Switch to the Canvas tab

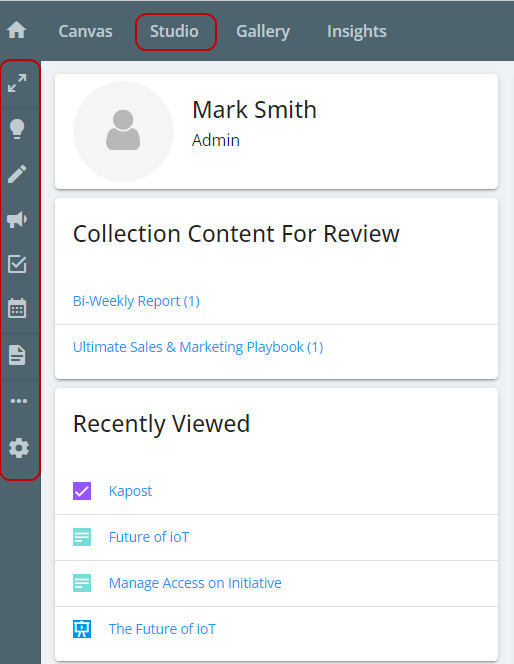86,31
